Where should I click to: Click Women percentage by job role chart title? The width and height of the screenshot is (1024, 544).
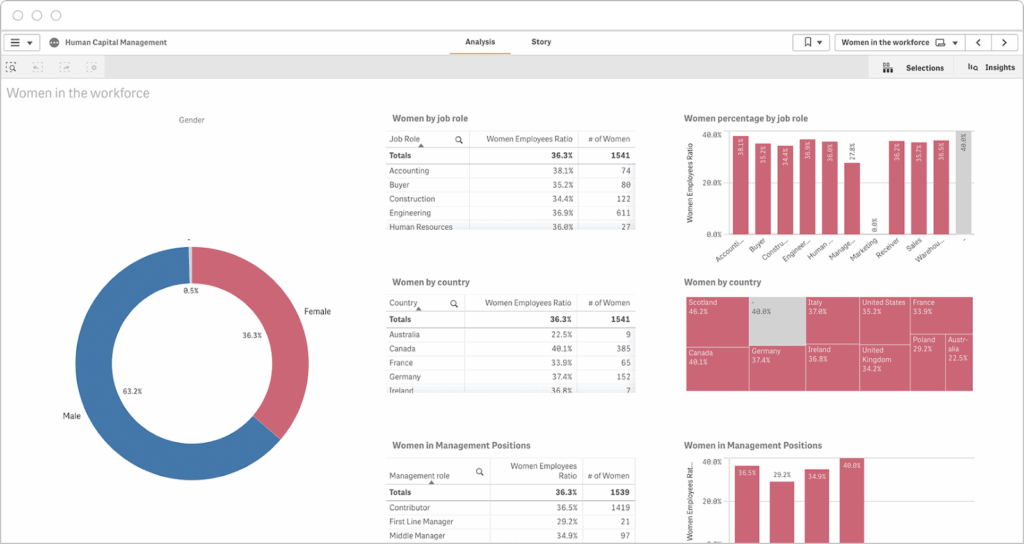click(746, 119)
